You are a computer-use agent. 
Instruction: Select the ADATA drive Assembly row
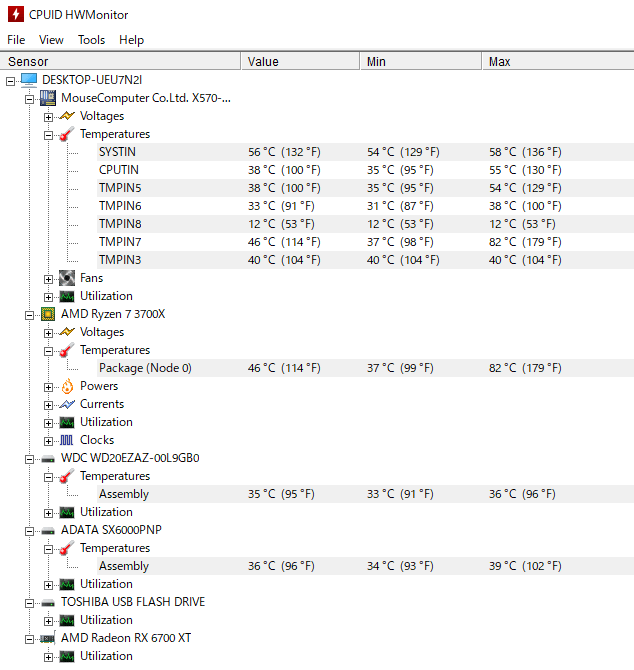point(365,566)
